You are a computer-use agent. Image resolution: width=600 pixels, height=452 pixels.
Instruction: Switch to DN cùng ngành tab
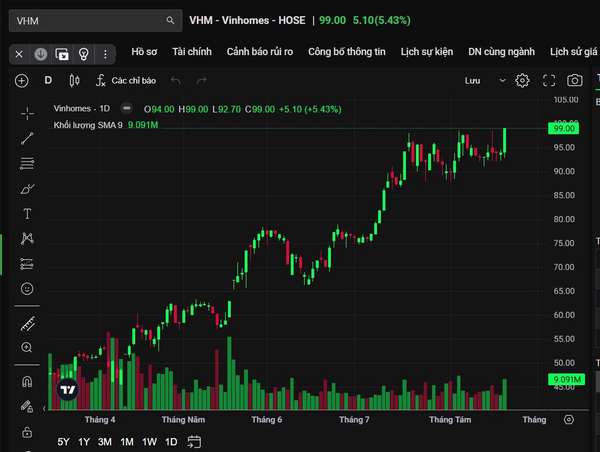pos(501,52)
